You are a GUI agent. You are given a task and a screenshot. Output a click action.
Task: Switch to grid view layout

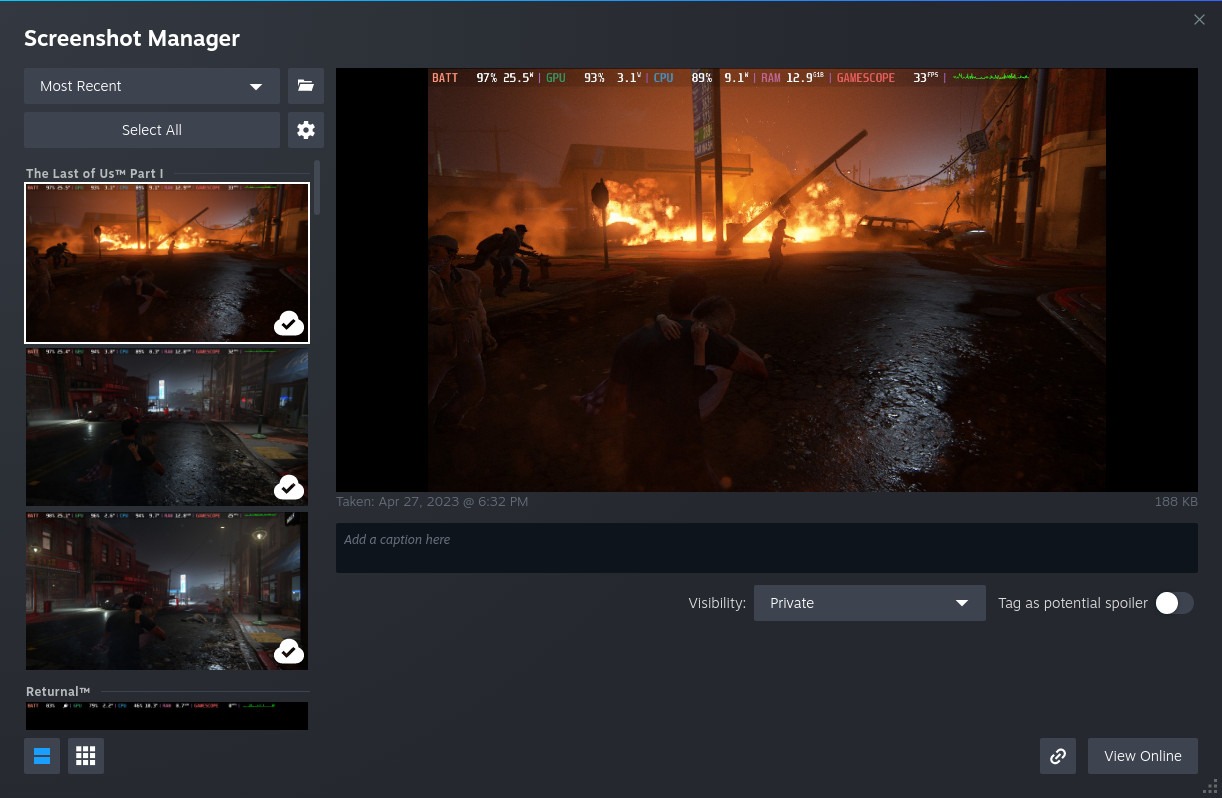[x=86, y=756]
